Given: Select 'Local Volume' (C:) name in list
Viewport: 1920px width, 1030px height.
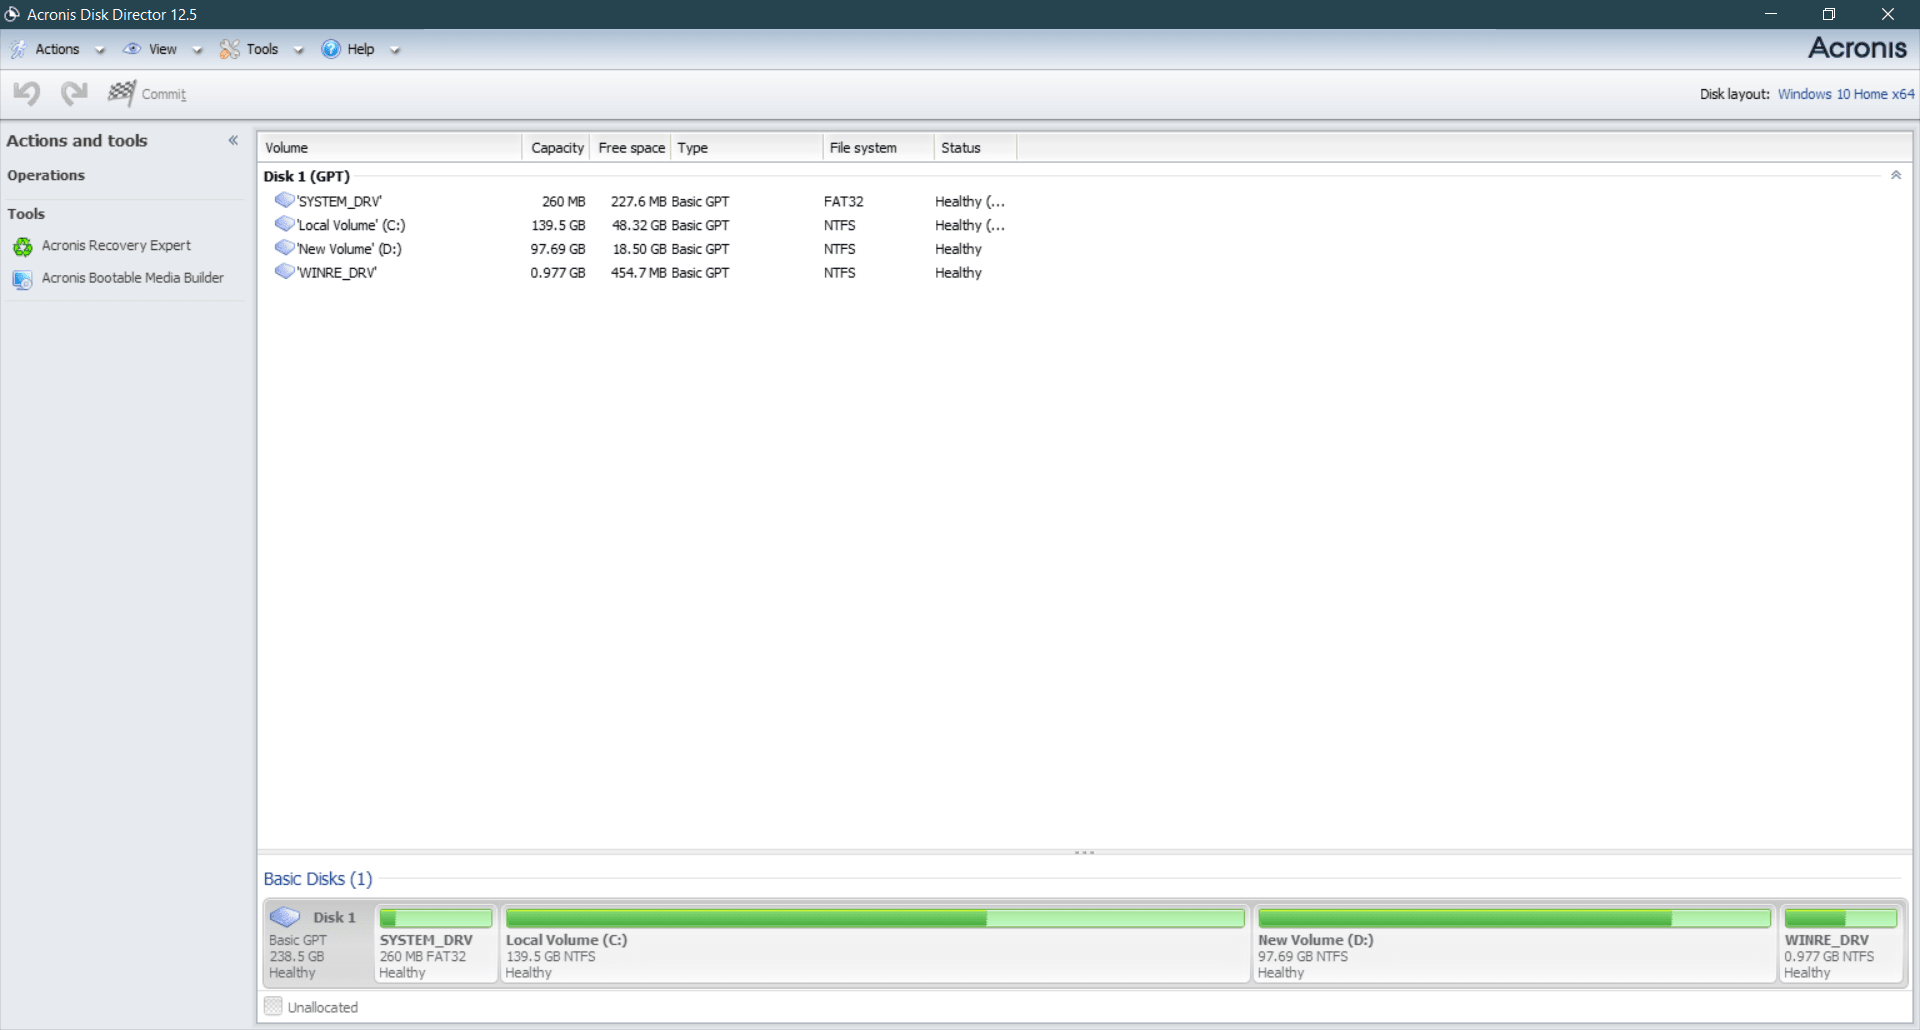Looking at the screenshot, I should click(x=351, y=225).
